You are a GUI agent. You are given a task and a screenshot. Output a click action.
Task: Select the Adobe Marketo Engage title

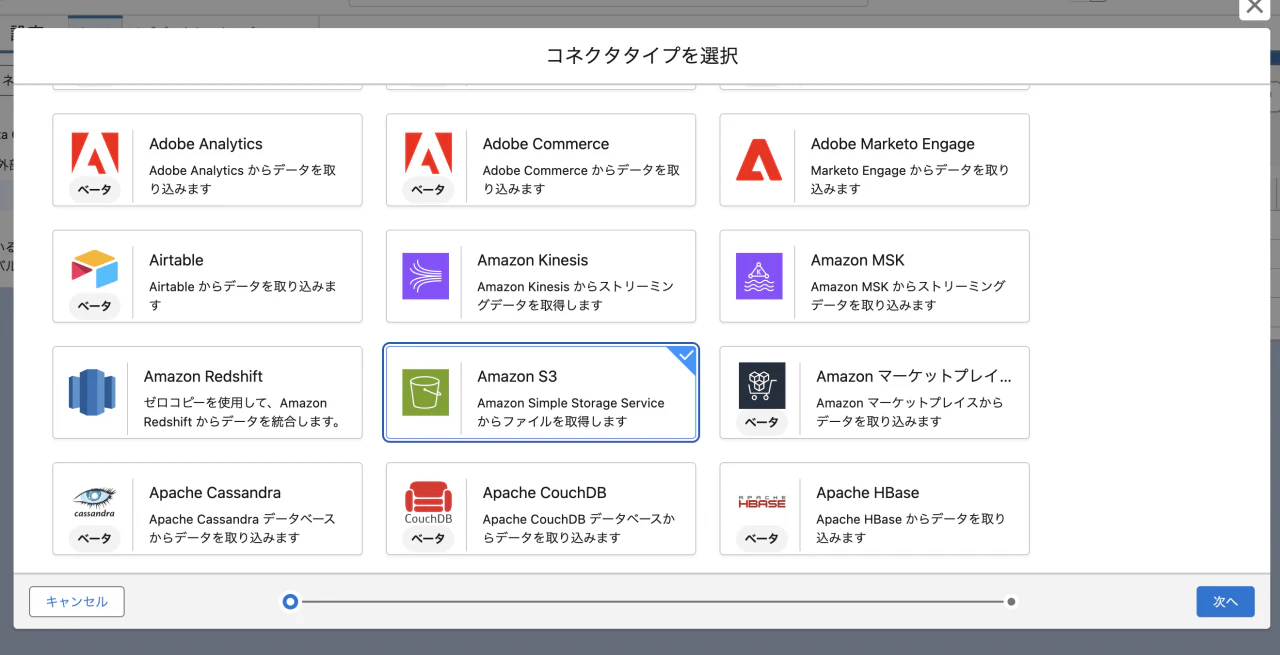(x=893, y=144)
